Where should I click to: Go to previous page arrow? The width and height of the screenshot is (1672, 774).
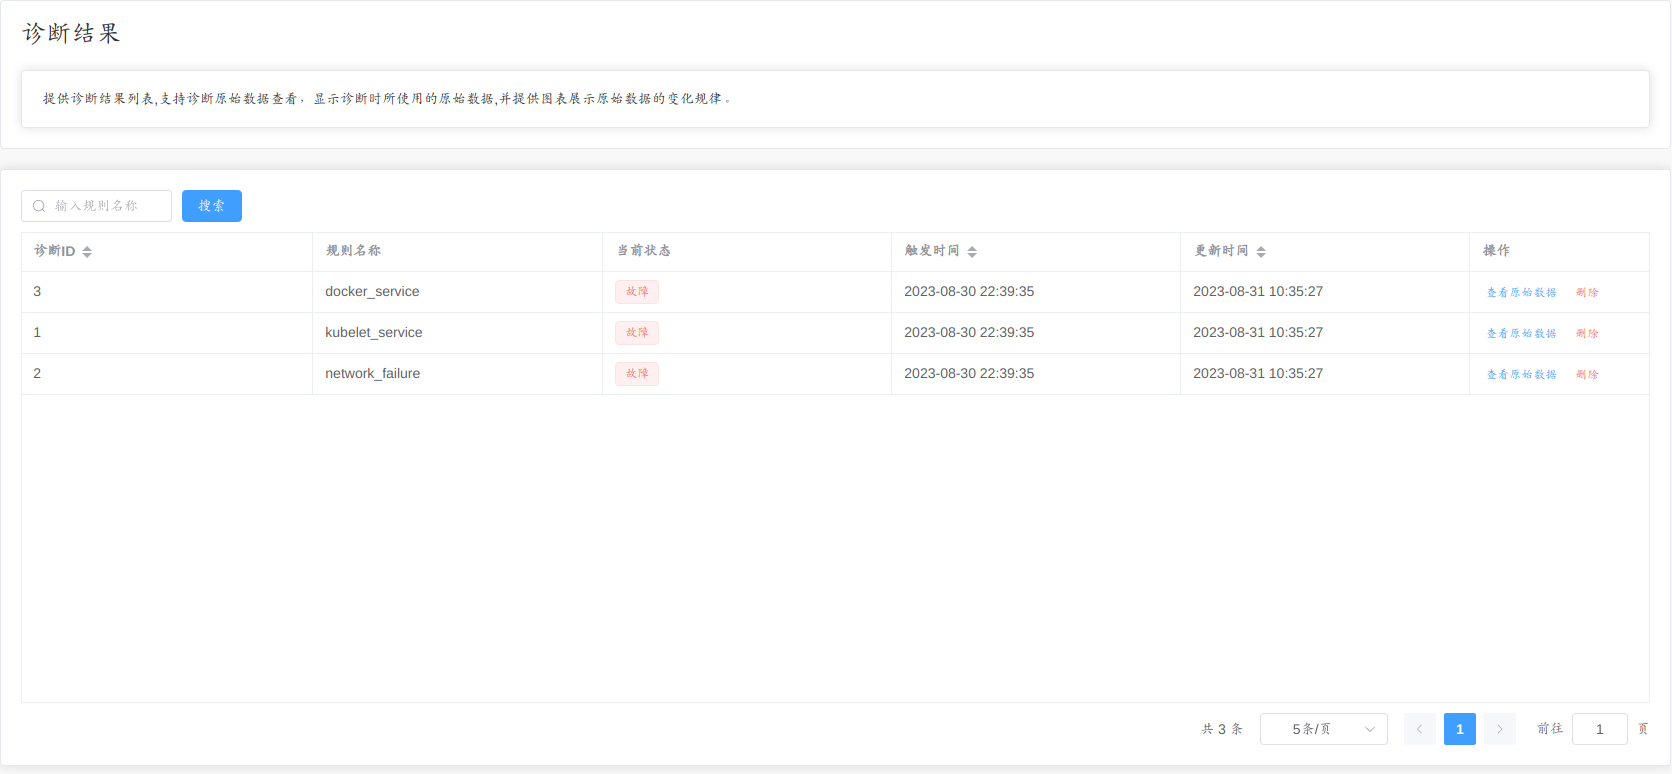pyautogui.click(x=1419, y=729)
